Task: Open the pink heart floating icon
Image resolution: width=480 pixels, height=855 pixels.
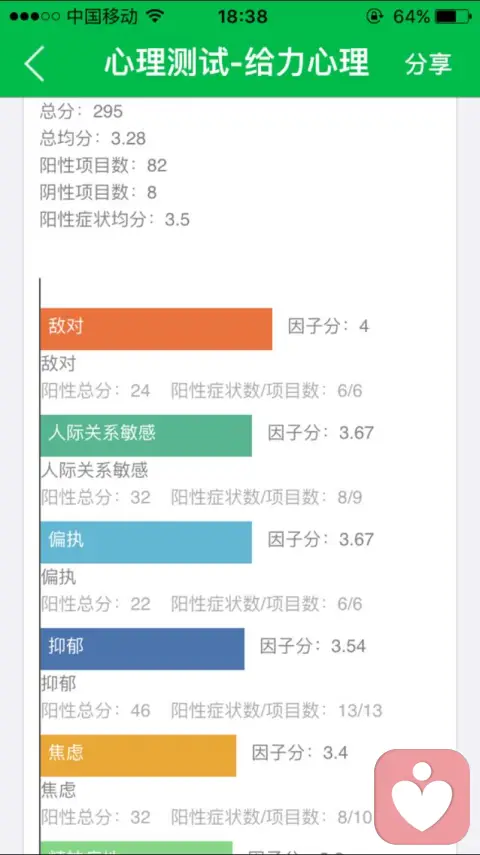Action: (x=422, y=796)
